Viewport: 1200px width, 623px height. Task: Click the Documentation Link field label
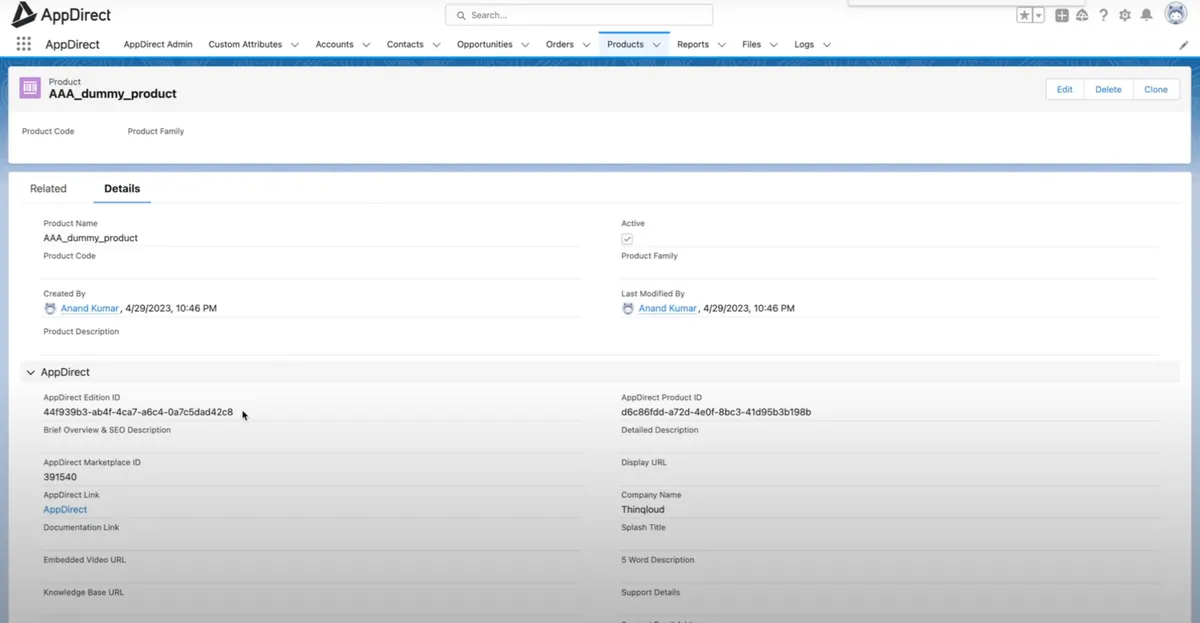81,528
